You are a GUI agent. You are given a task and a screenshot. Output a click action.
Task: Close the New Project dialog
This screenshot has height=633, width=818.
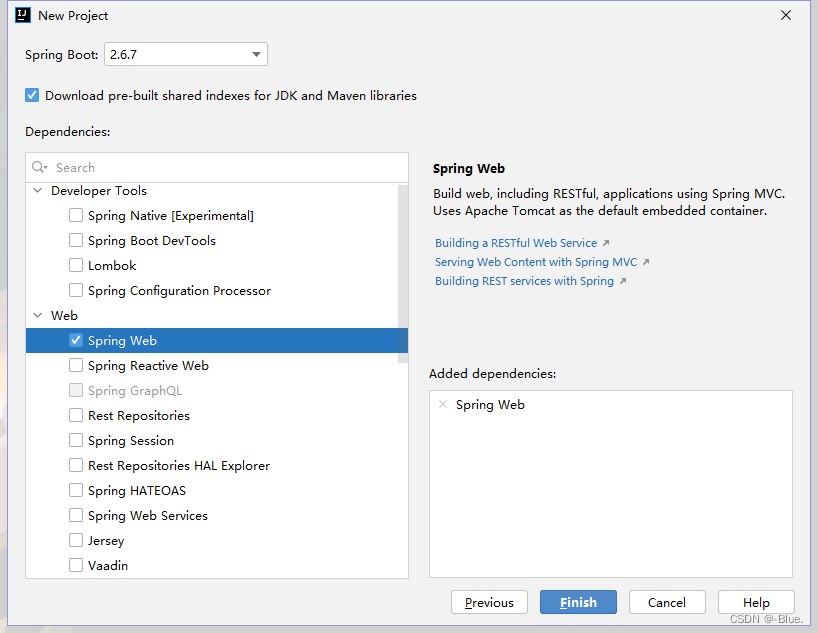786,15
